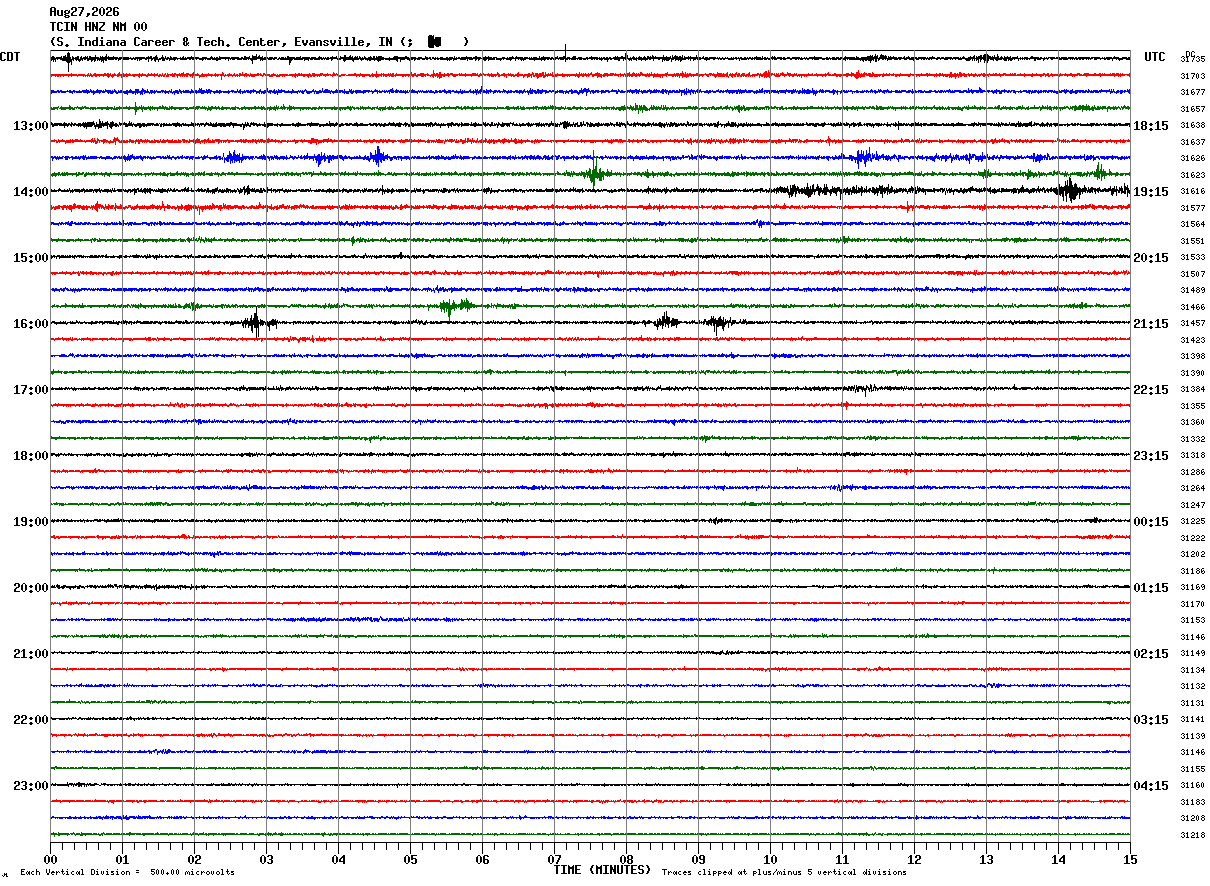The image size is (1210, 886).
Task: Click the black burst on the 16:00 trace near minute 03
Action: pos(258,322)
